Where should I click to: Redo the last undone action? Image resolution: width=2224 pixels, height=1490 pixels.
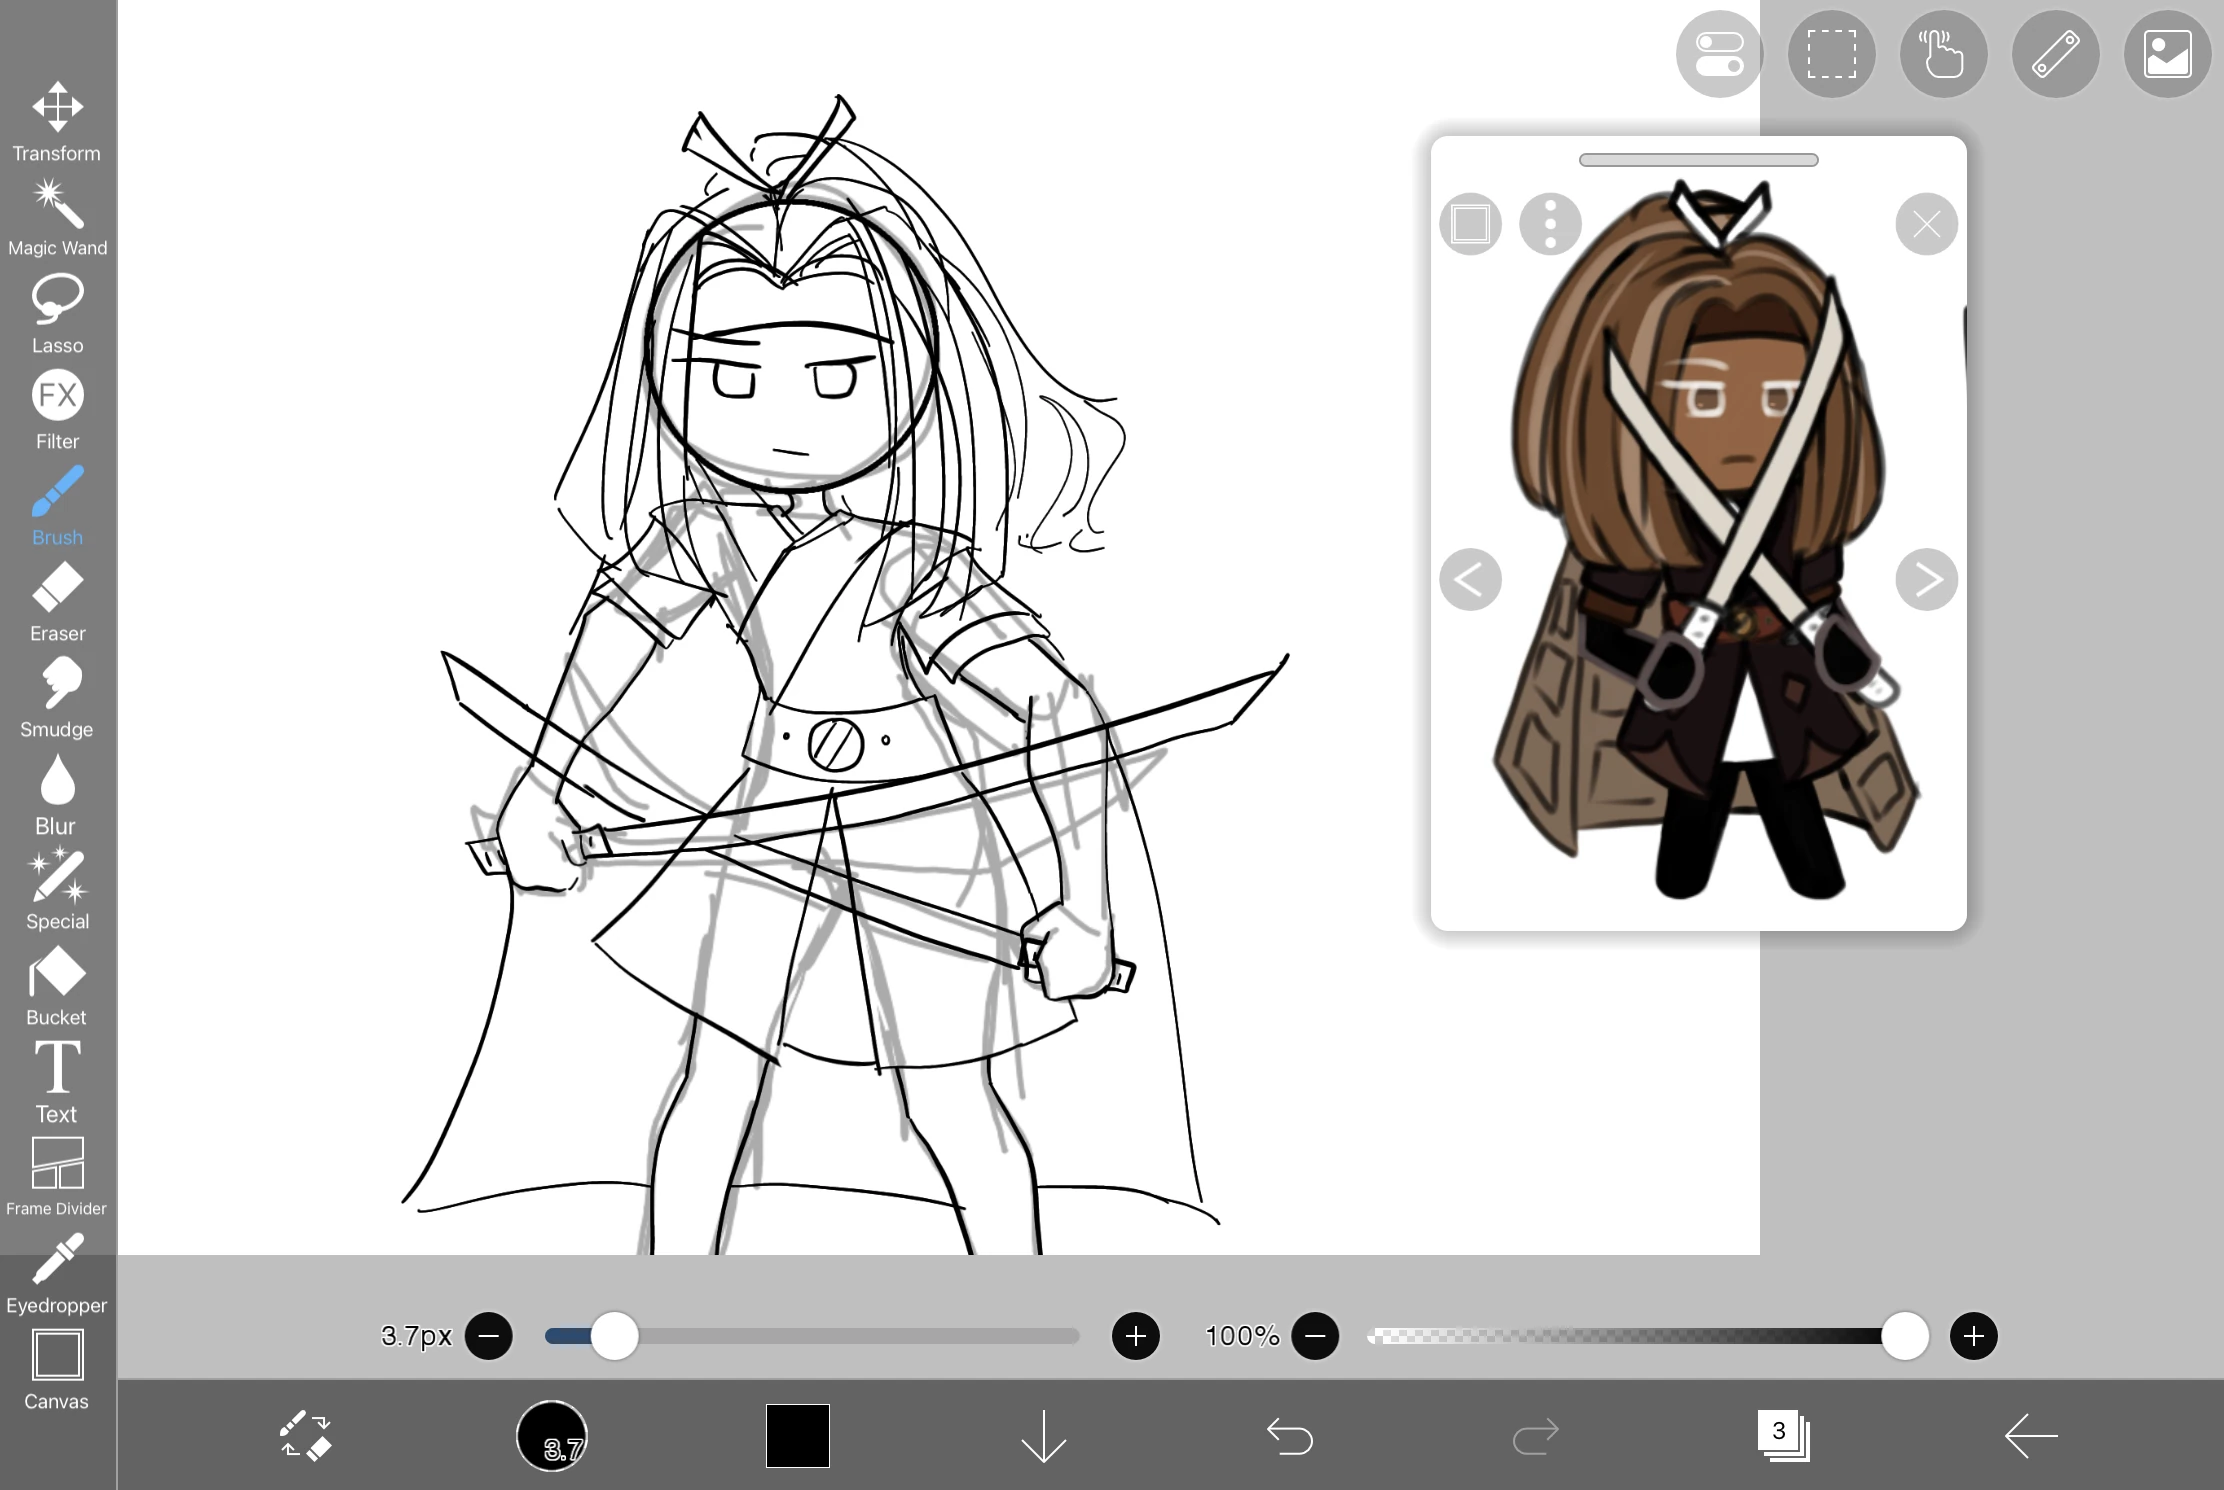coord(1536,1437)
